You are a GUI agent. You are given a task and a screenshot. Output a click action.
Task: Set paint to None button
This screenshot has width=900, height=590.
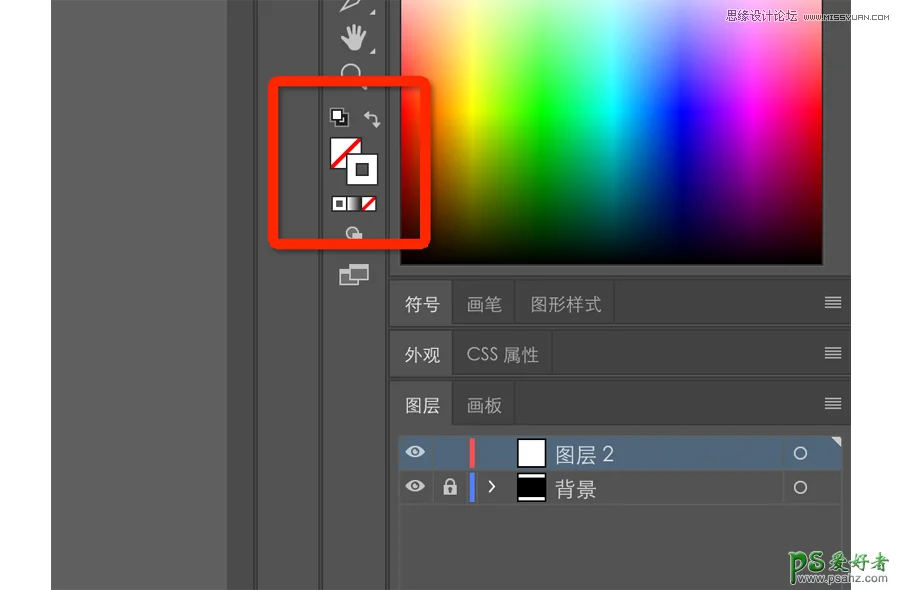click(369, 204)
